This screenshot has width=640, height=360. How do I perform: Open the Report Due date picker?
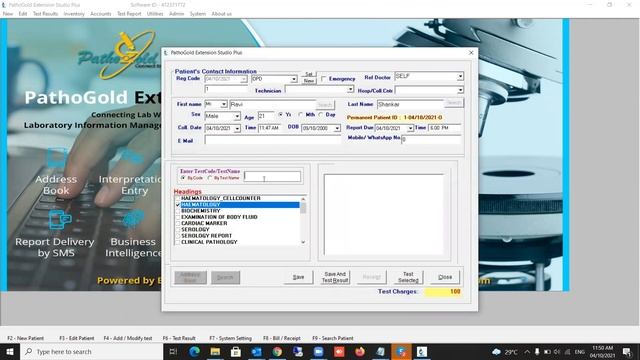coord(410,128)
